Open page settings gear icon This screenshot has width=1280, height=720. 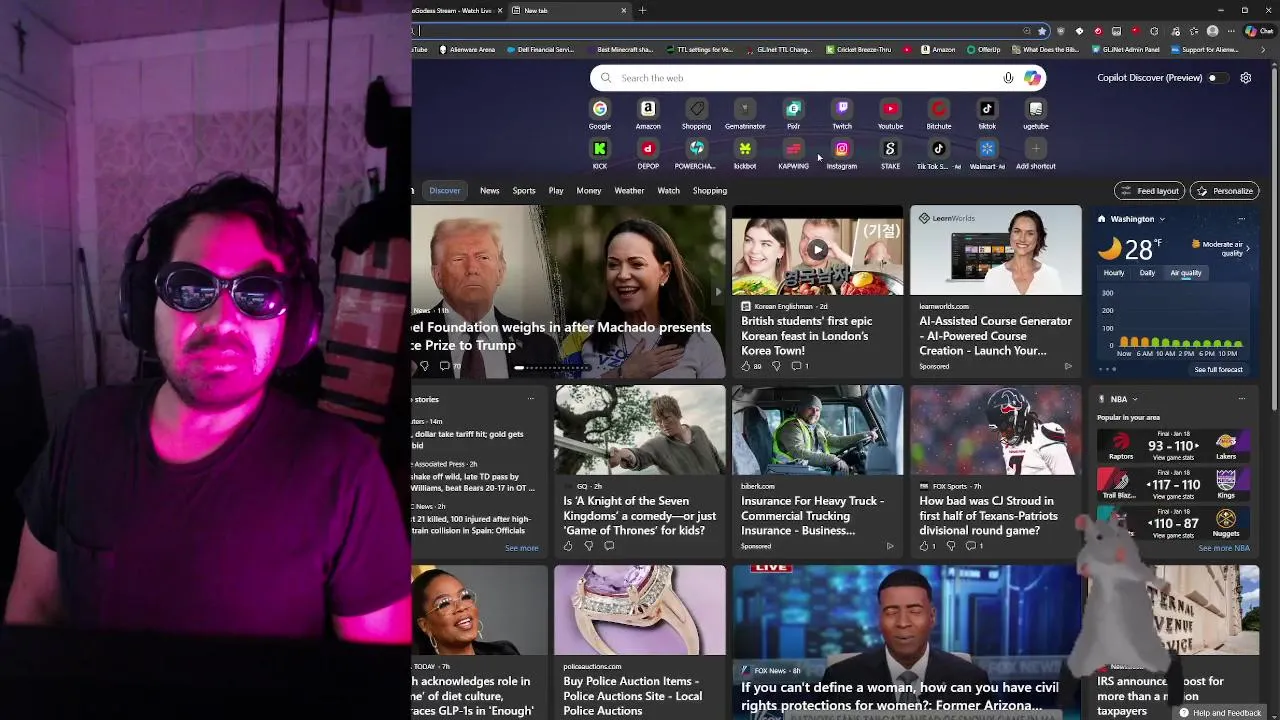(x=1246, y=78)
